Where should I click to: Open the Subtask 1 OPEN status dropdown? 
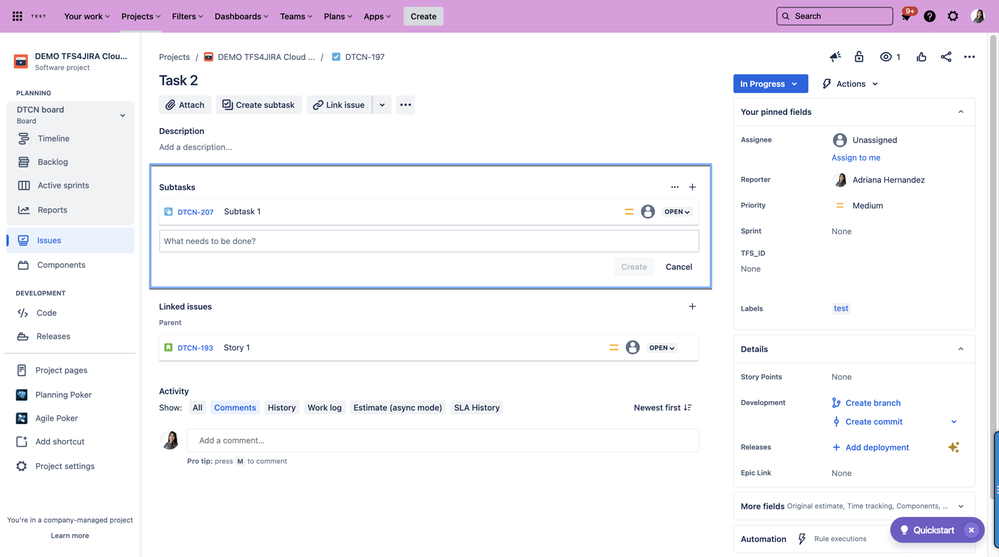[x=677, y=212]
